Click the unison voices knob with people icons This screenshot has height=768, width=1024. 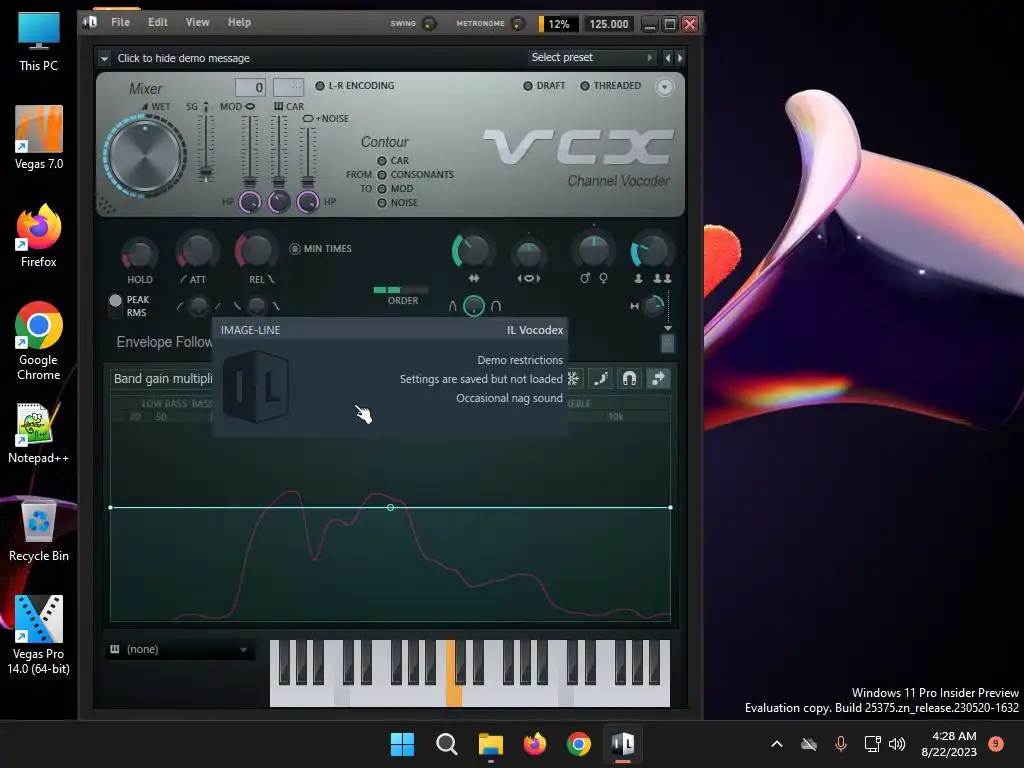[651, 251]
